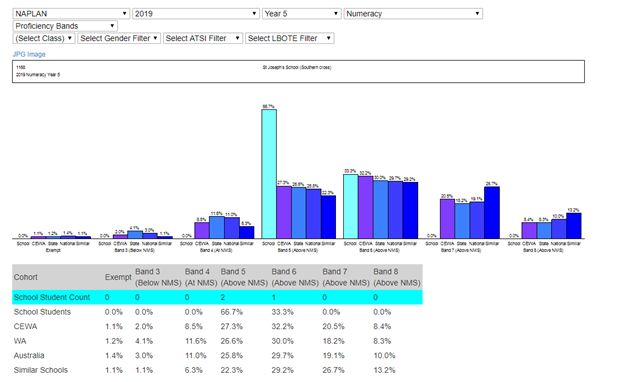This screenshot has height=382, width=626.
Task: Click the School bar in Band 6 group
Action: [351, 206]
